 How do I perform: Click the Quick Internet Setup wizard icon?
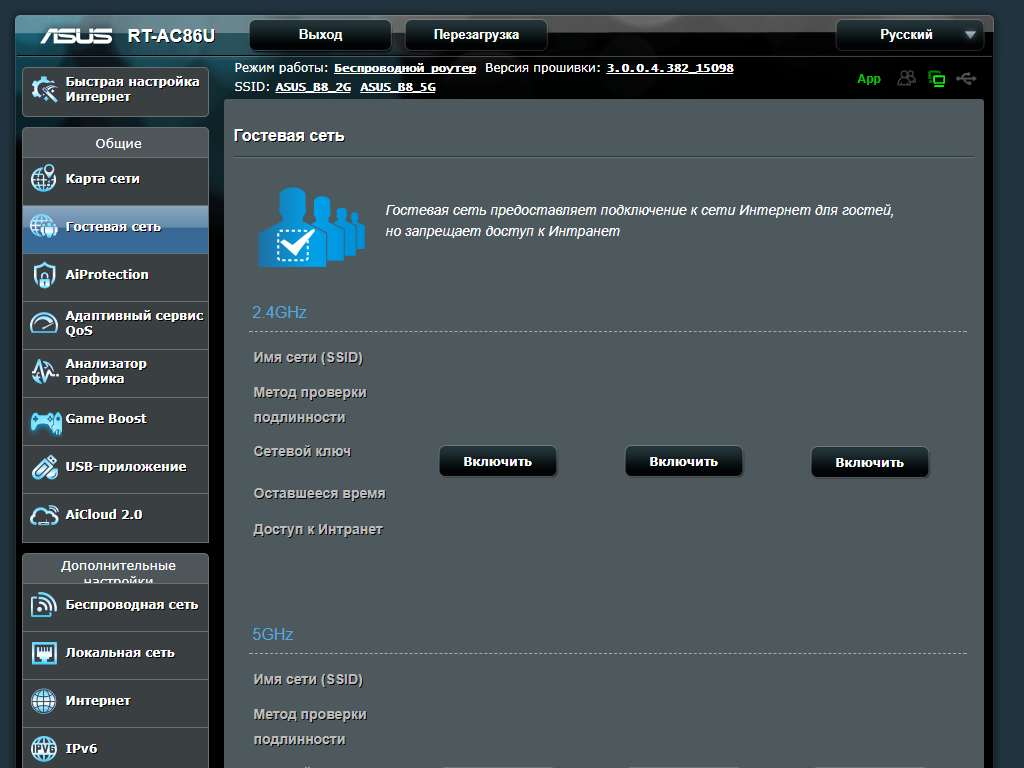[x=44, y=89]
